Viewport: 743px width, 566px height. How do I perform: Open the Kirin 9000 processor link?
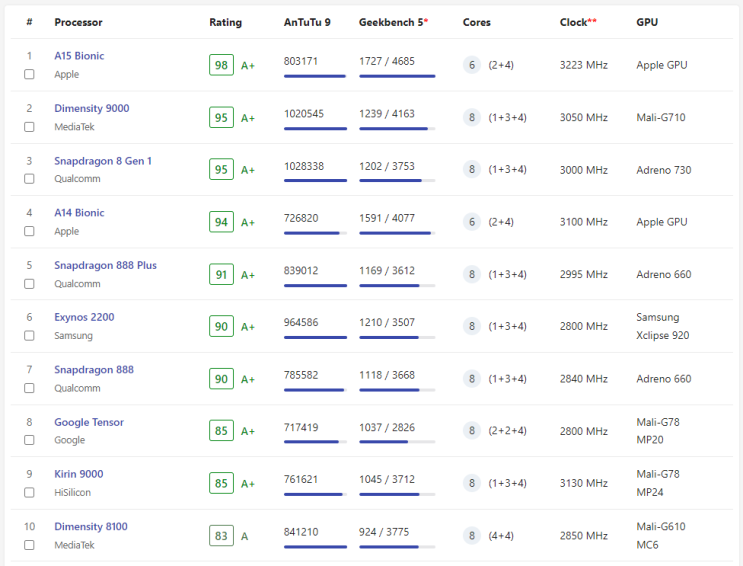79,474
